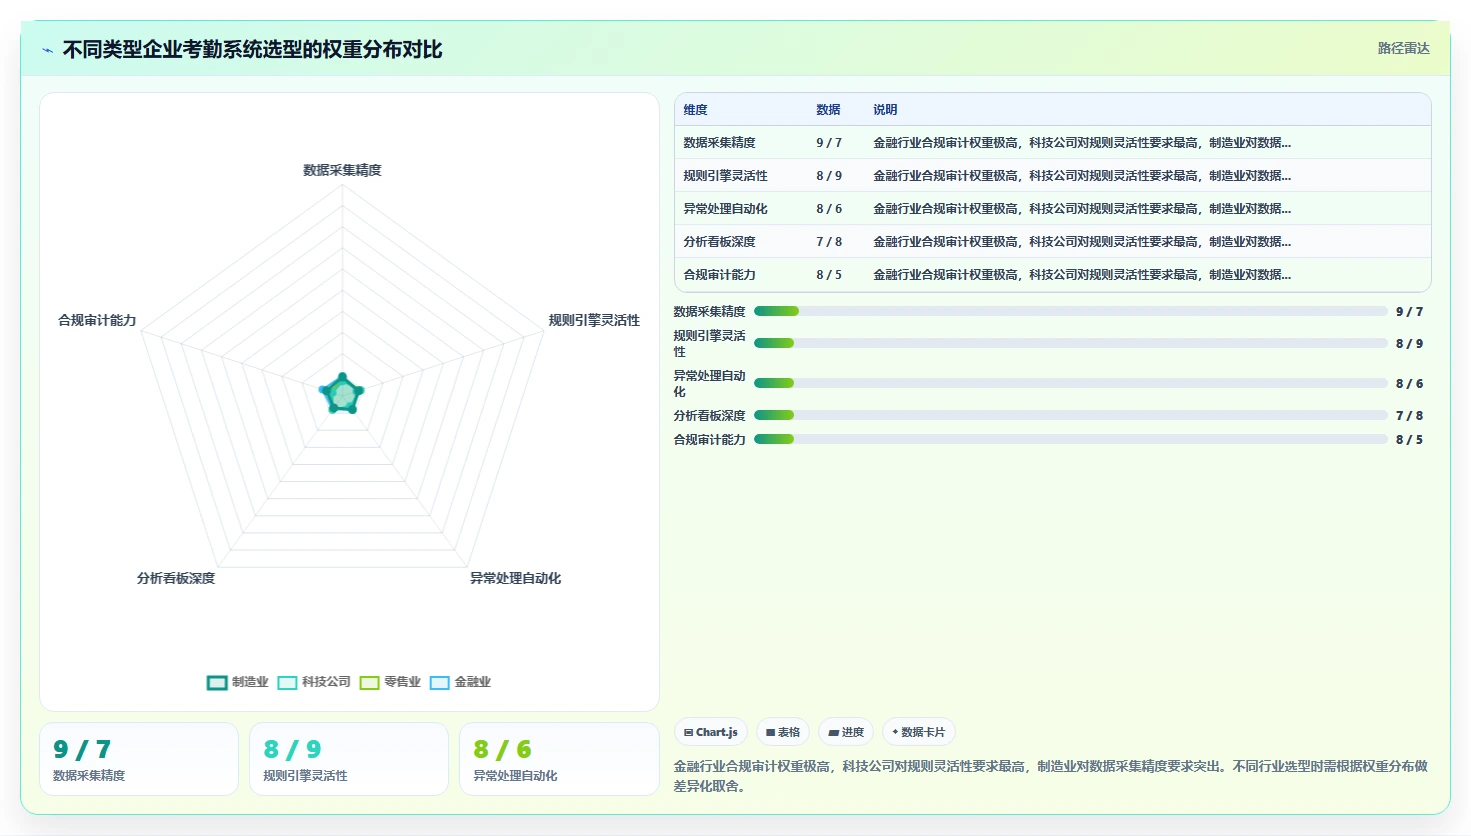Select the Chart.js tag

pyautogui.click(x=711, y=732)
